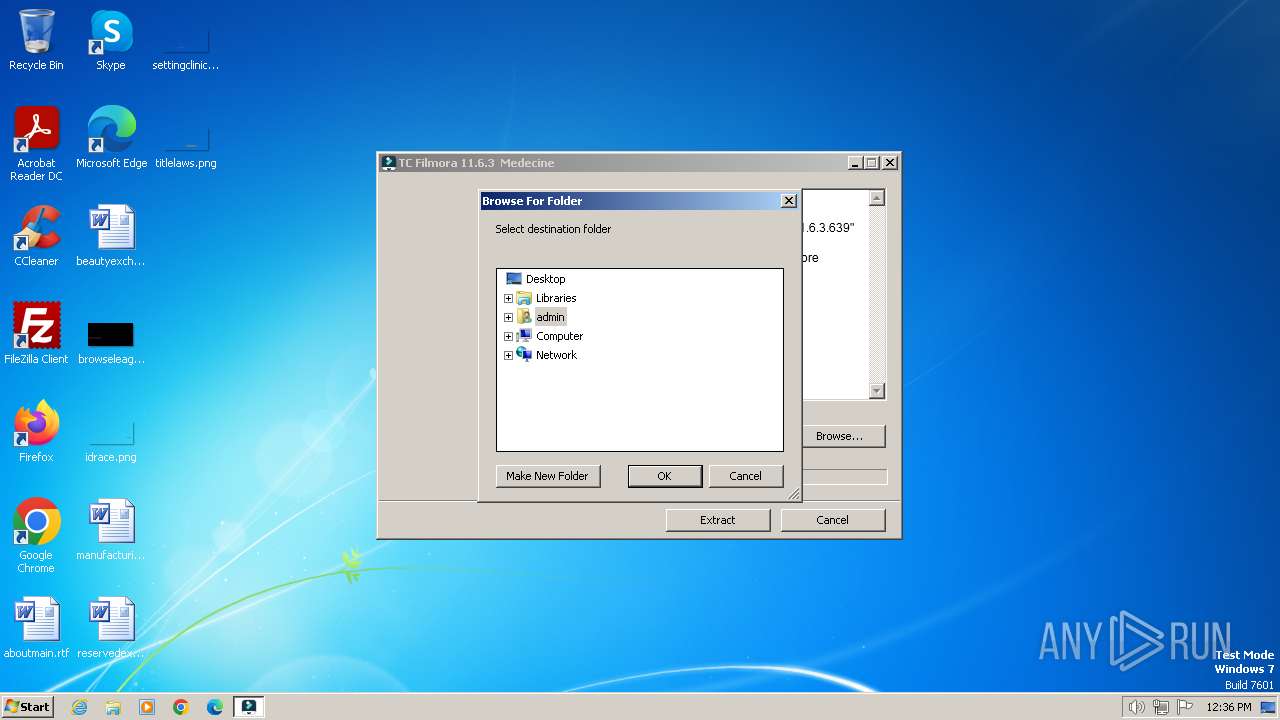
Task: Cancel the TC Filmora extractor window
Action: 832,520
